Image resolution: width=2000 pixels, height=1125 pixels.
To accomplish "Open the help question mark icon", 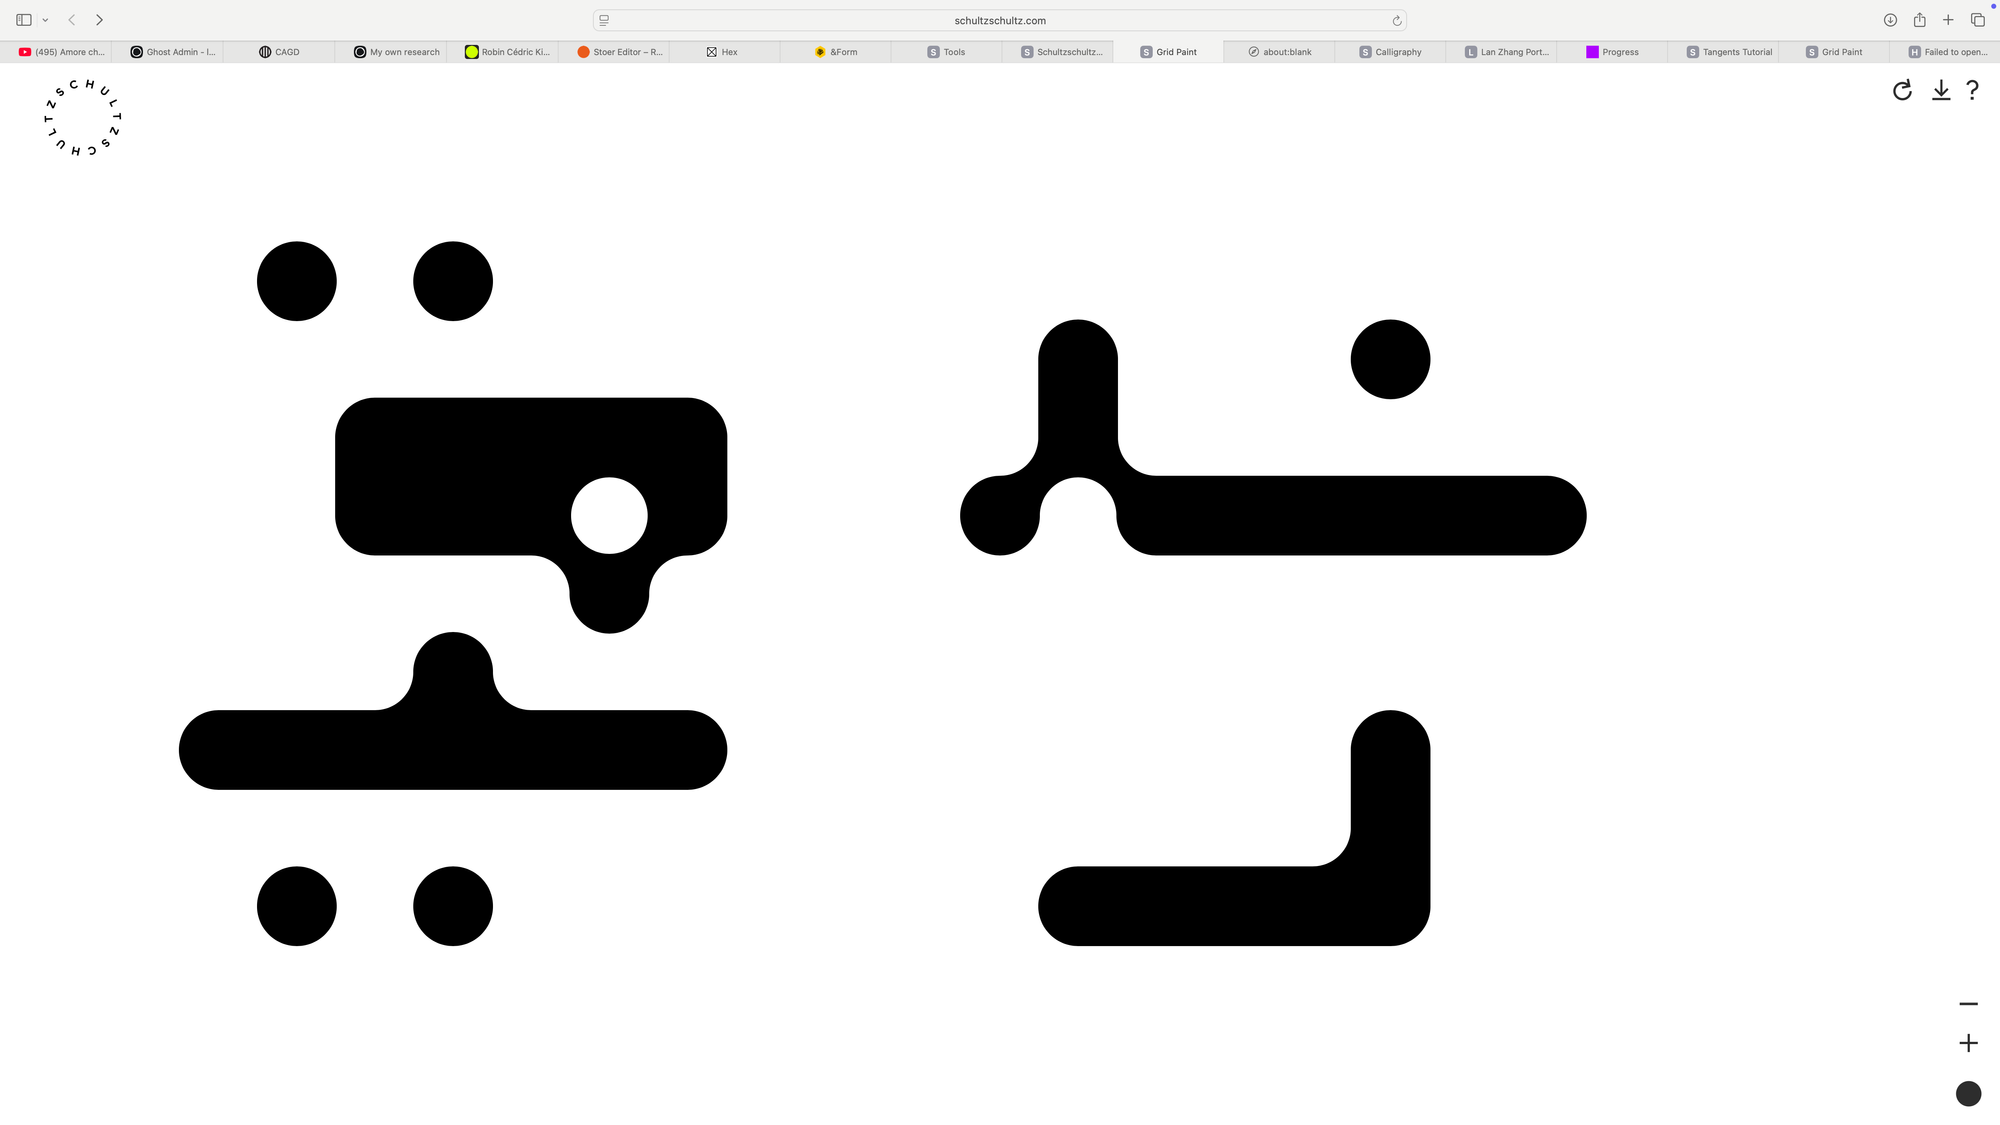I will 1972,91.
